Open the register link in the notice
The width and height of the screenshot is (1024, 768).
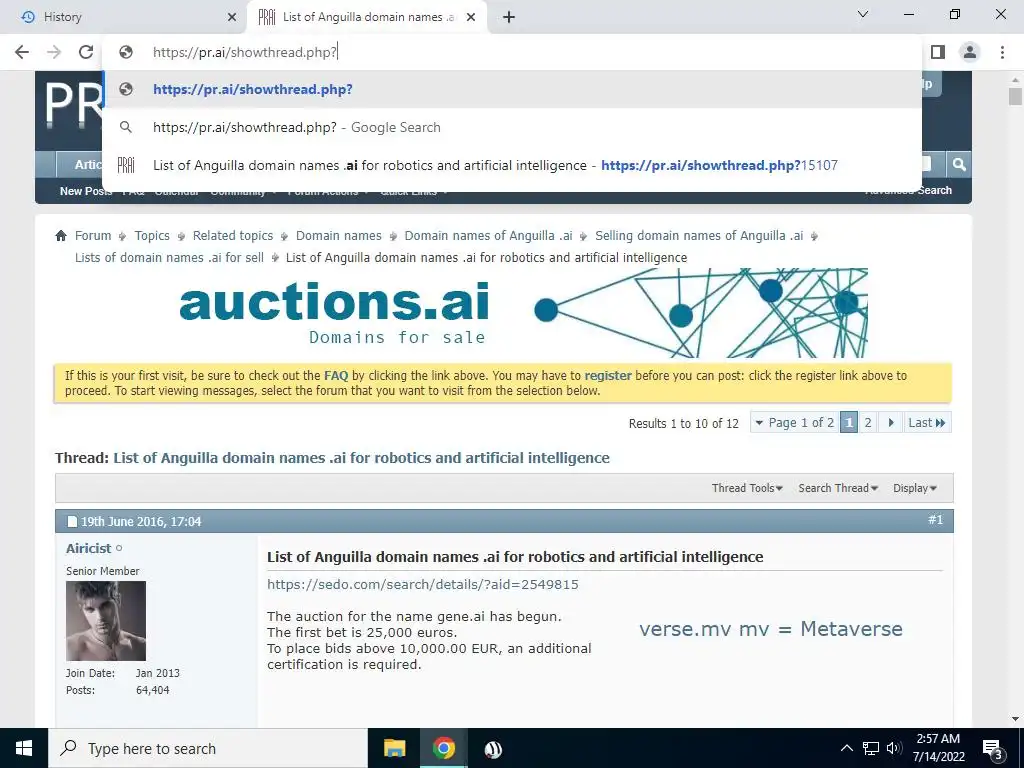pyautogui.click(x=607, y=376)
